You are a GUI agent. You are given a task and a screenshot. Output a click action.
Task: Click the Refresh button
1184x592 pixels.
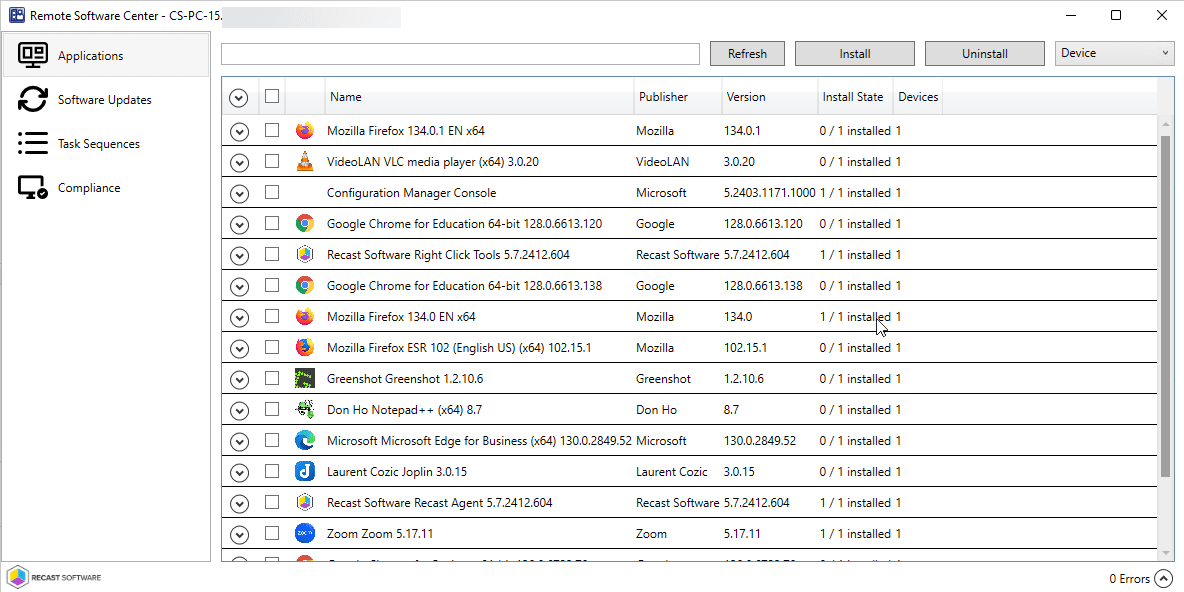click(x=748, y=54)
